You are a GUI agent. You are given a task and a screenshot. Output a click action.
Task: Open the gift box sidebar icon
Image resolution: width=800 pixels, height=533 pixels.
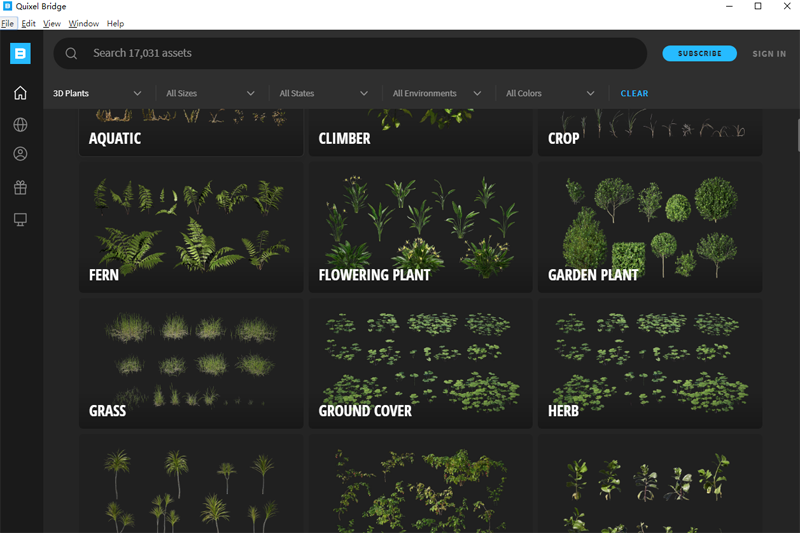tap(20, 188)
